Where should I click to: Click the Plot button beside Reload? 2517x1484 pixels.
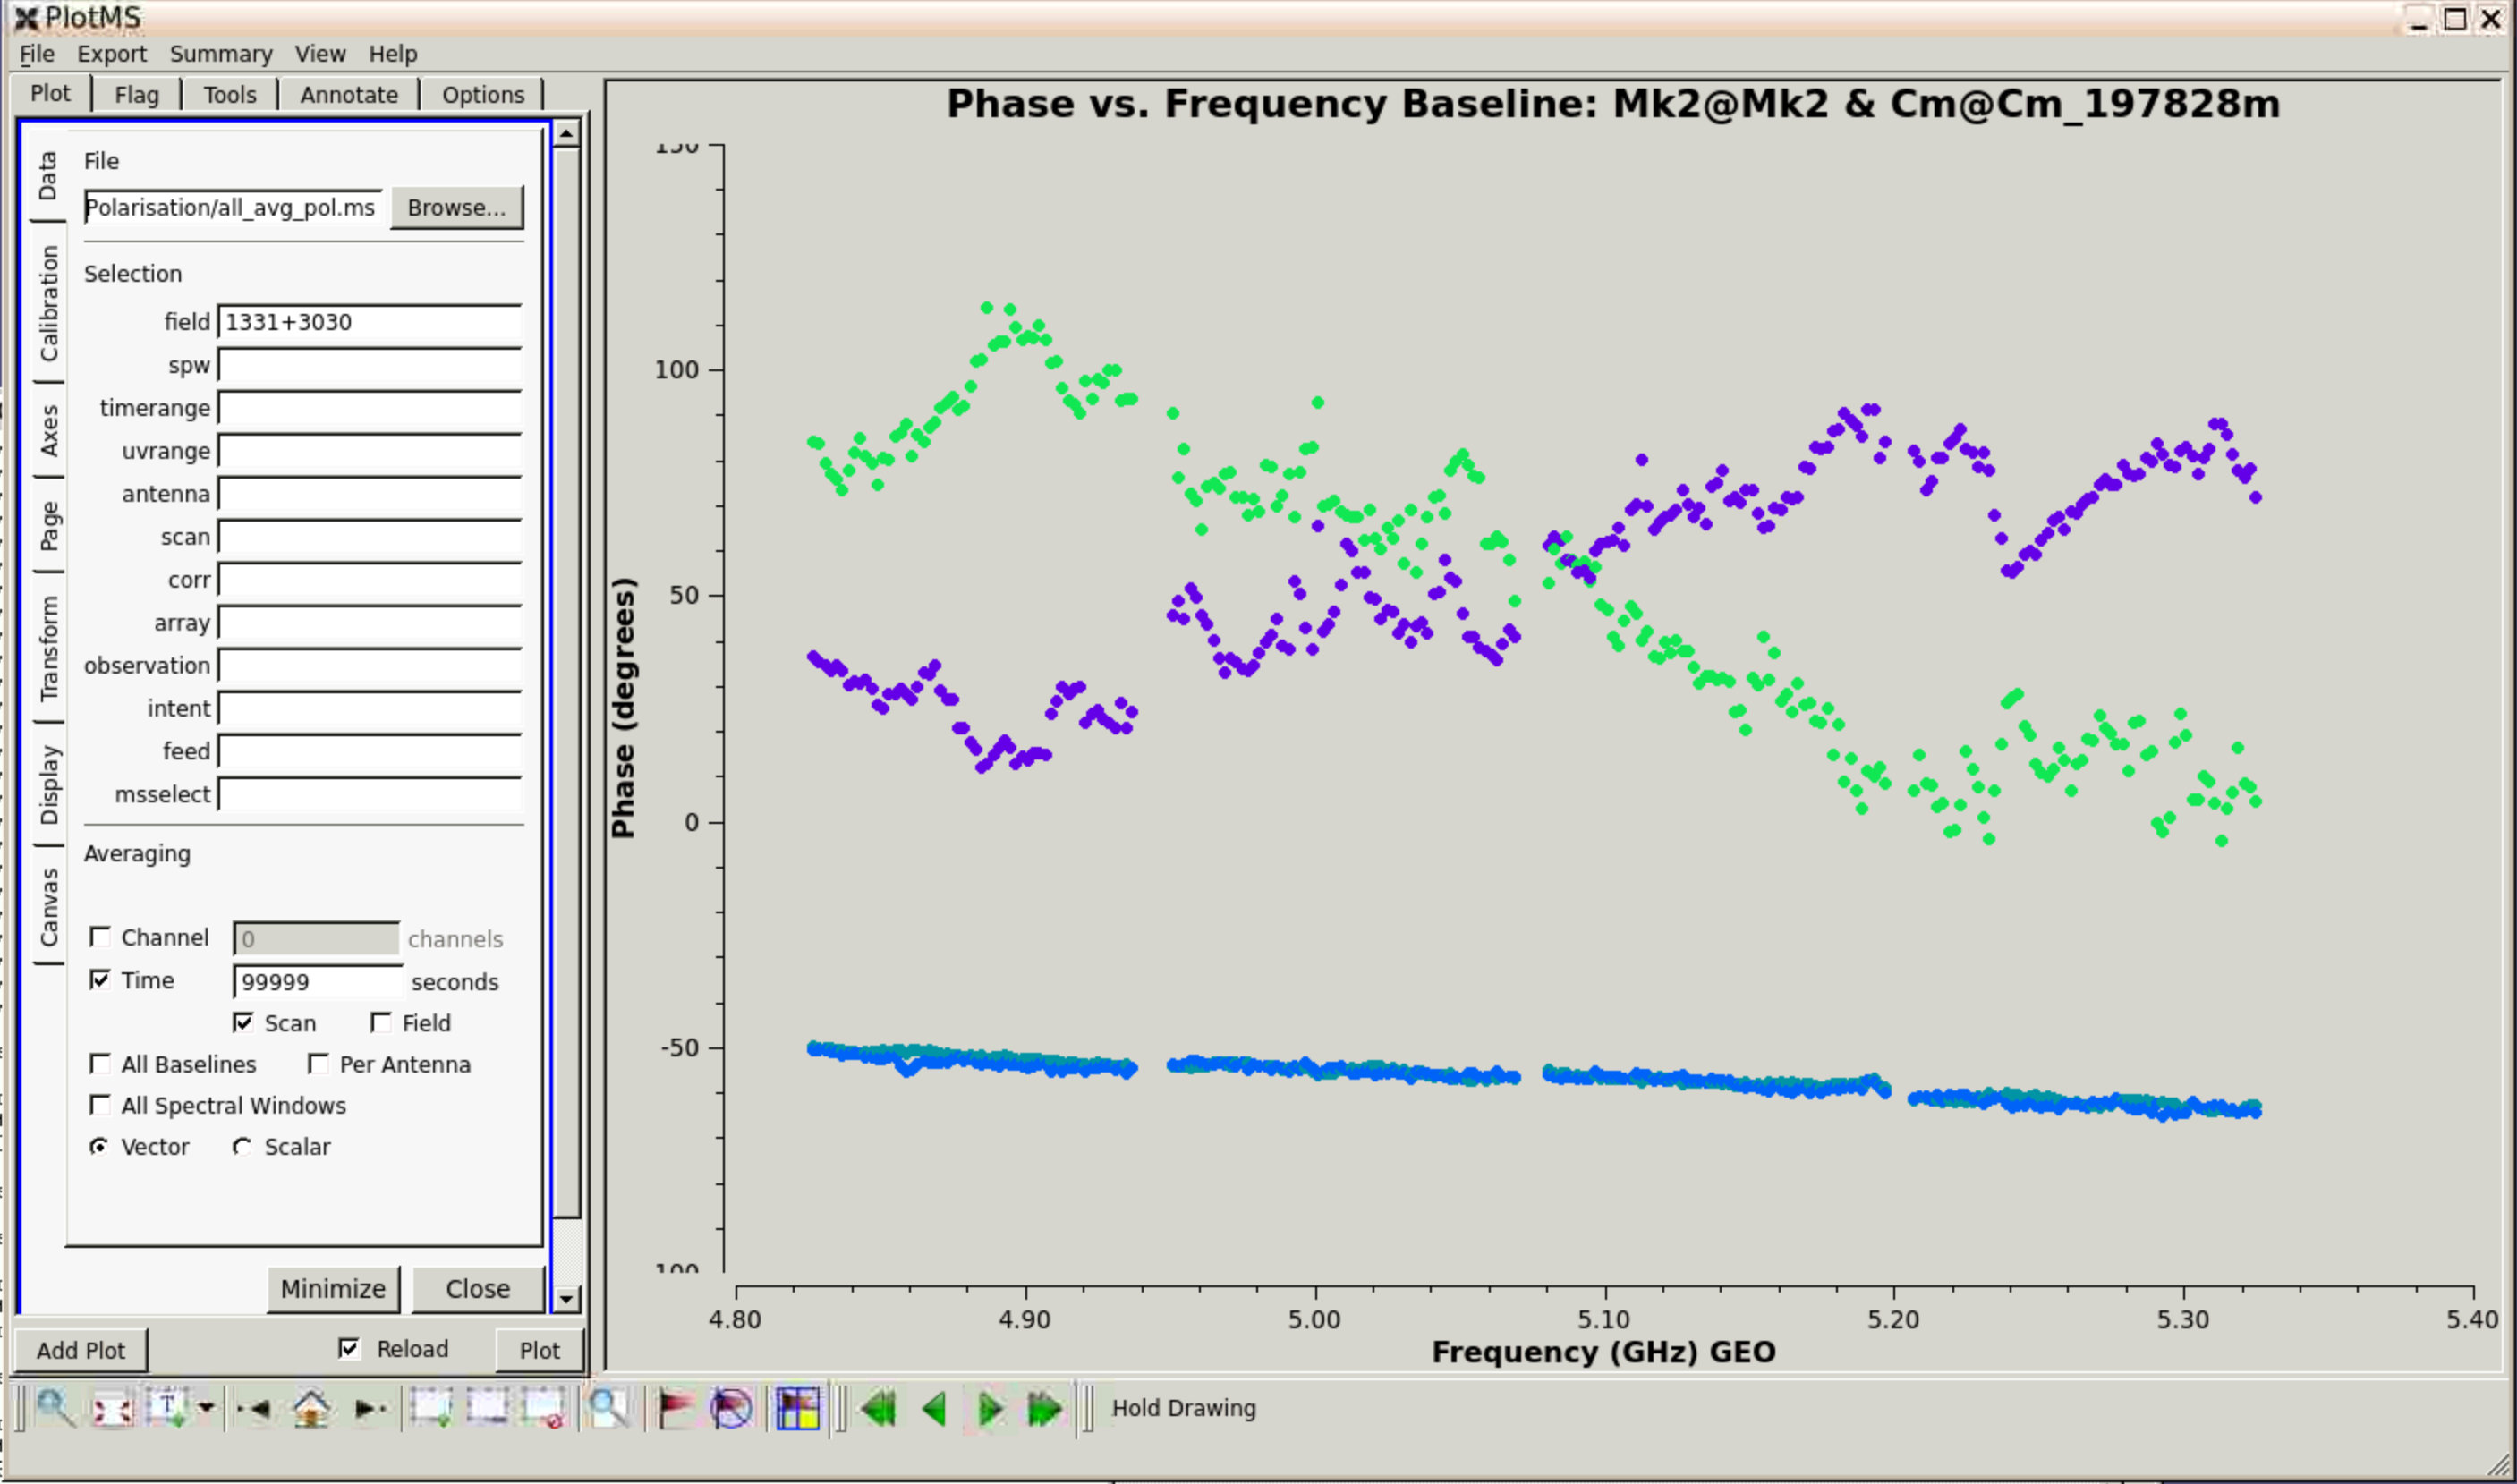point(540,1350)
